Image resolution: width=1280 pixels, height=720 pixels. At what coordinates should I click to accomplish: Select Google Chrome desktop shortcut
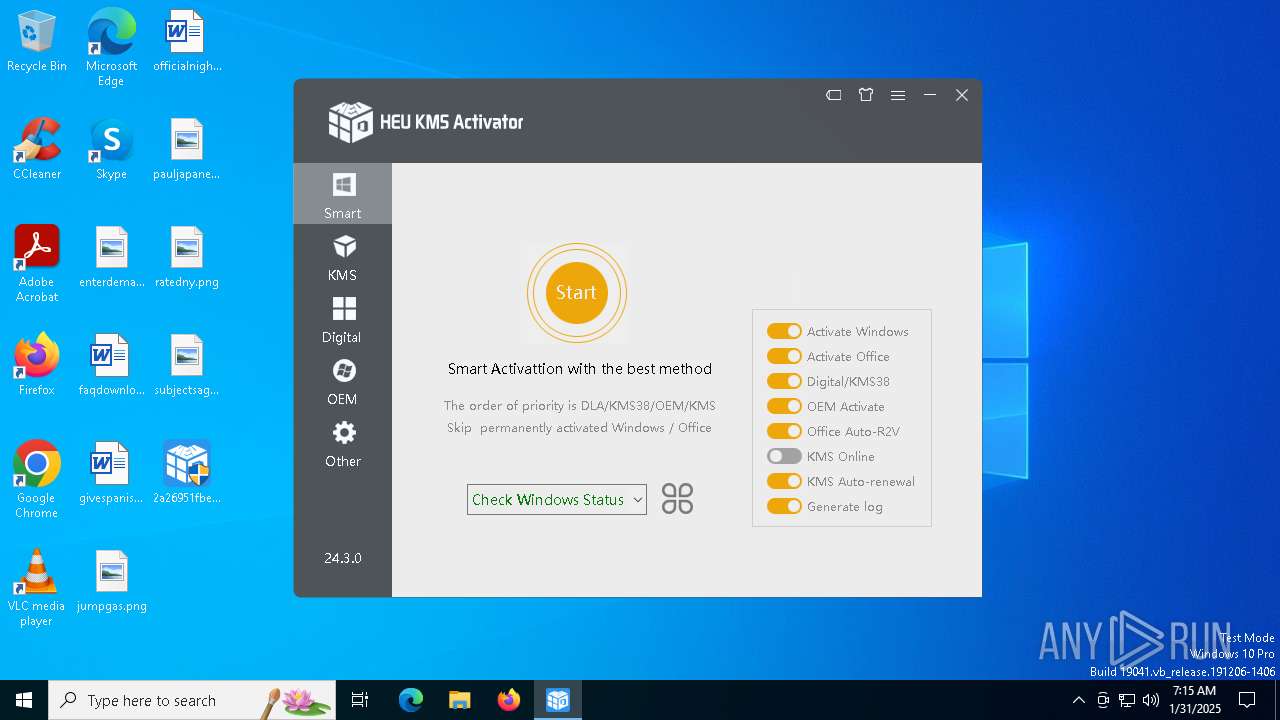click(x=37, y=480)
